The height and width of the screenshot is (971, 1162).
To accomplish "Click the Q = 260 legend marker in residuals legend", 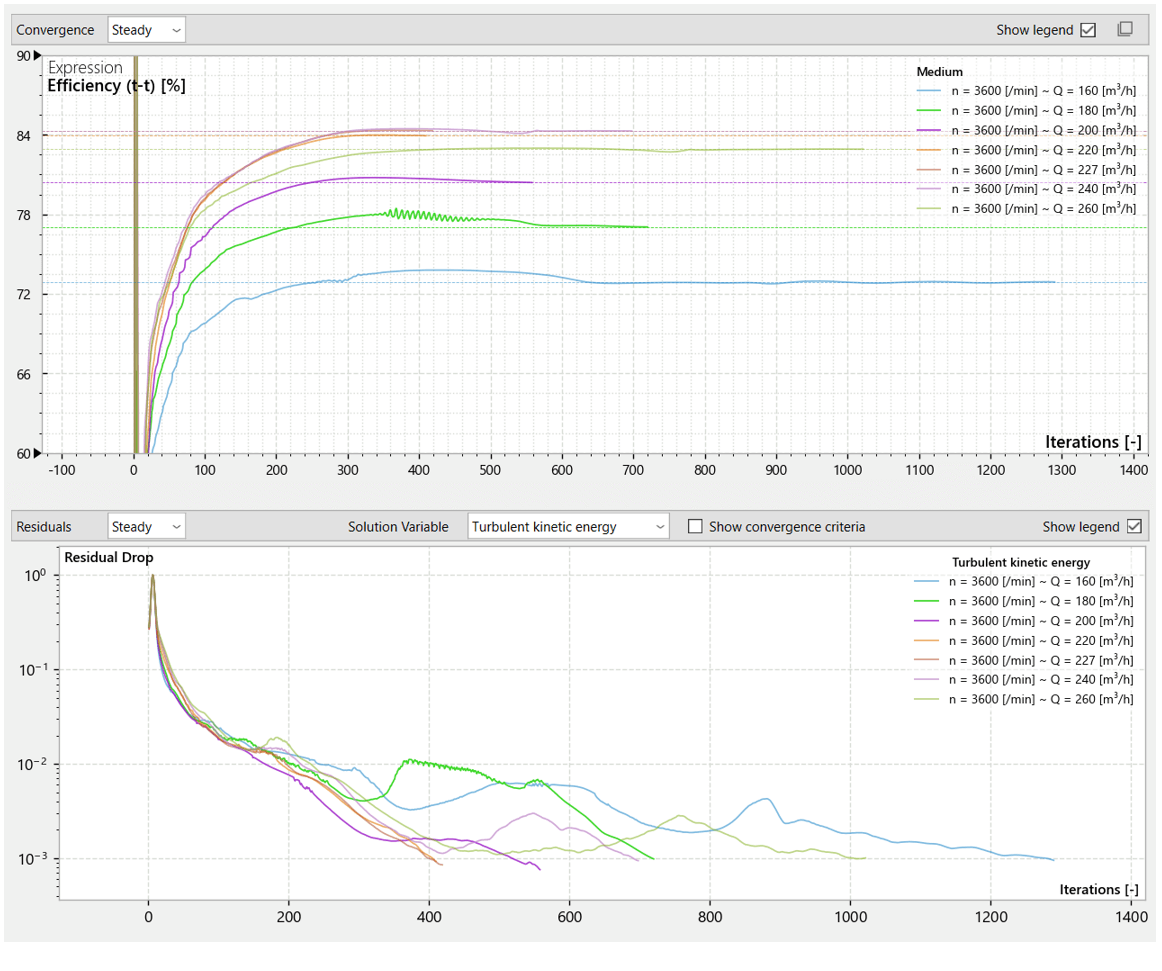I will click(x=926, y=699).
